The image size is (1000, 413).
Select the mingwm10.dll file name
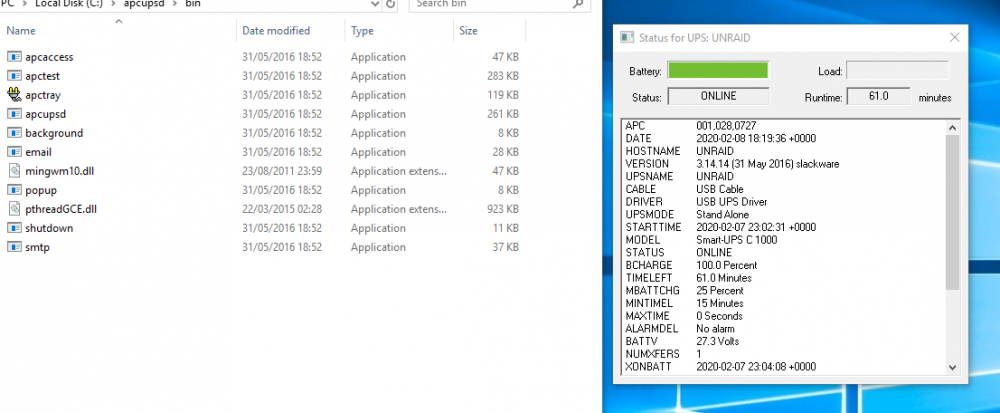pyautogui.click(x=60, y=171)
